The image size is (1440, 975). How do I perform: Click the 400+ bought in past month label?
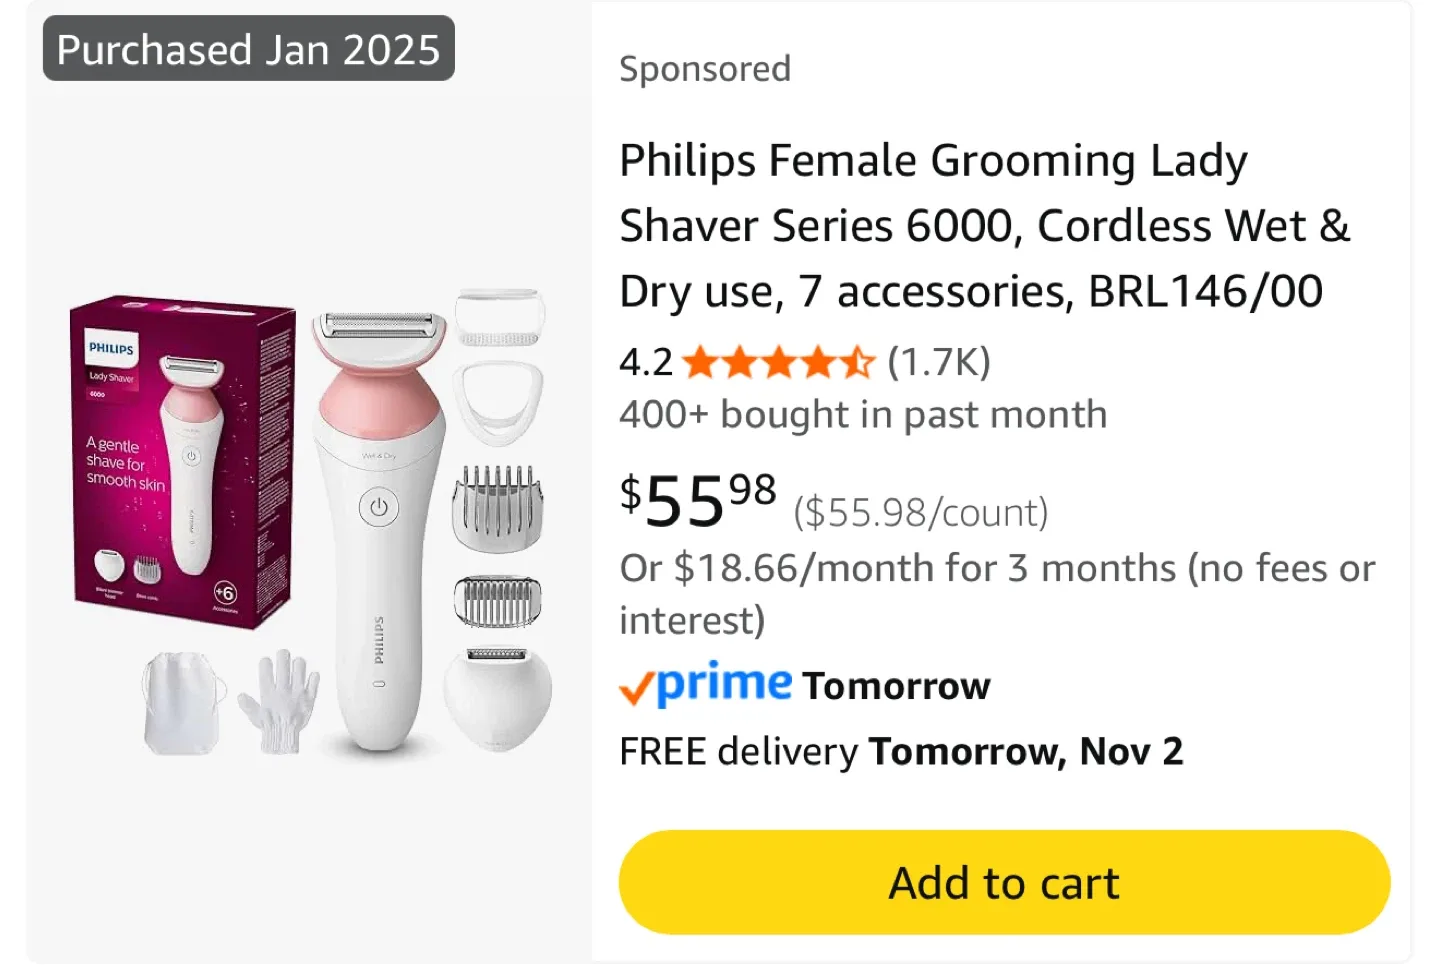pos(862,413)
